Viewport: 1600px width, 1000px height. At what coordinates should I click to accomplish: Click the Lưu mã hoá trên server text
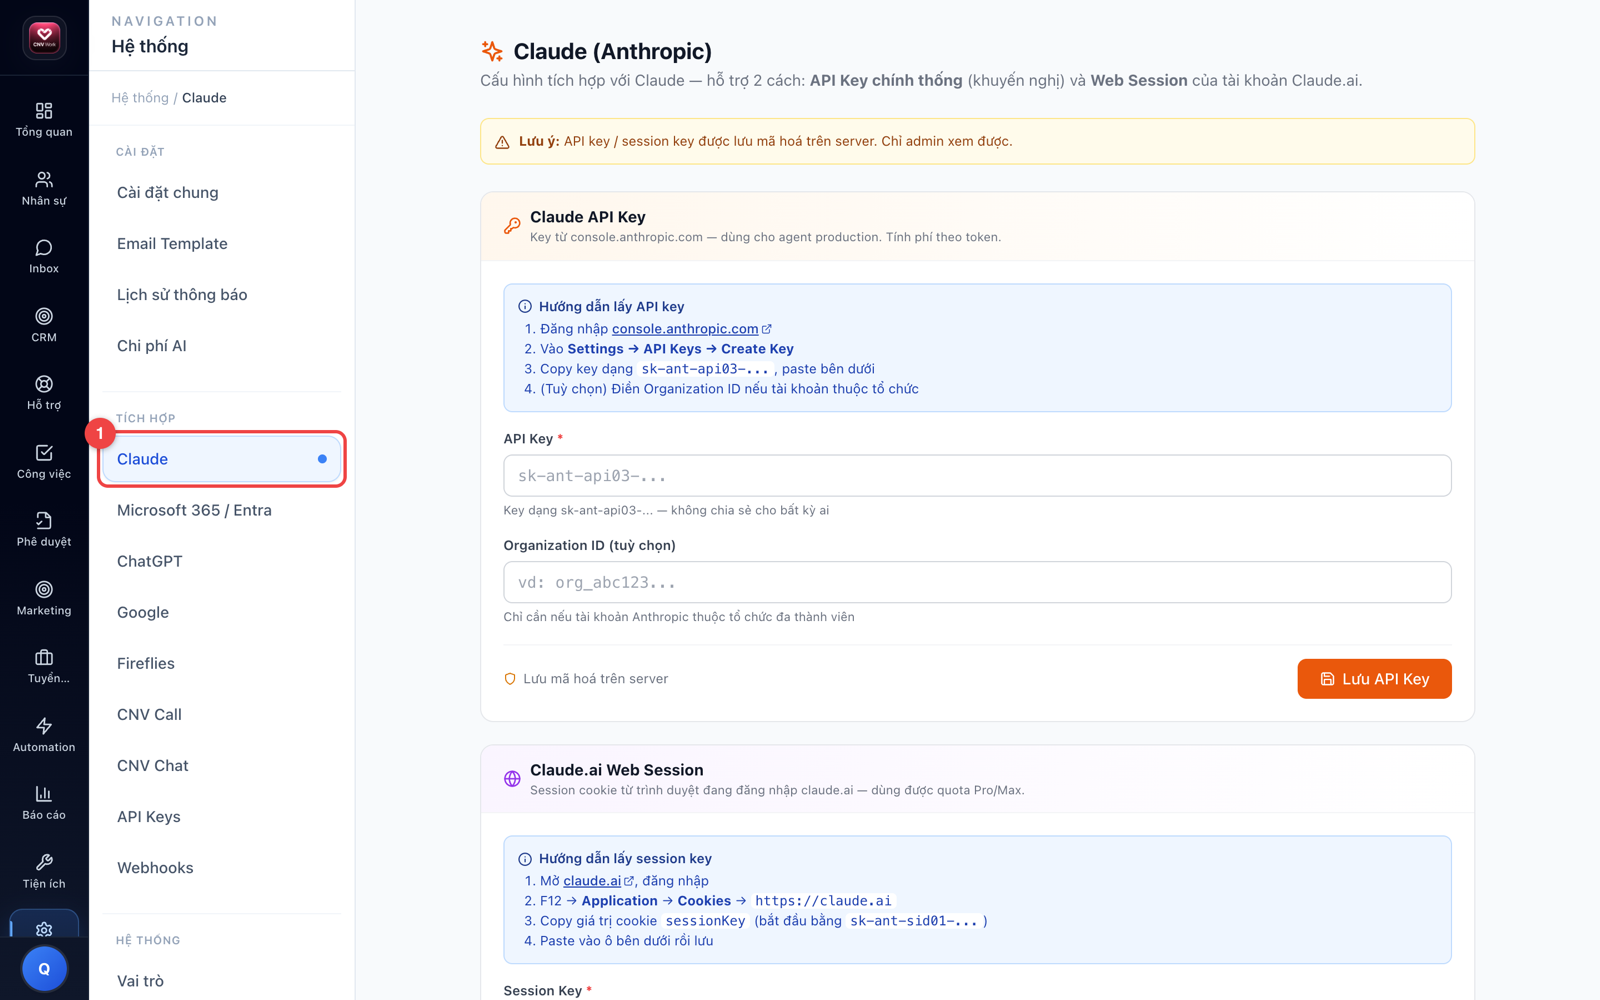(x=596, y=679)
